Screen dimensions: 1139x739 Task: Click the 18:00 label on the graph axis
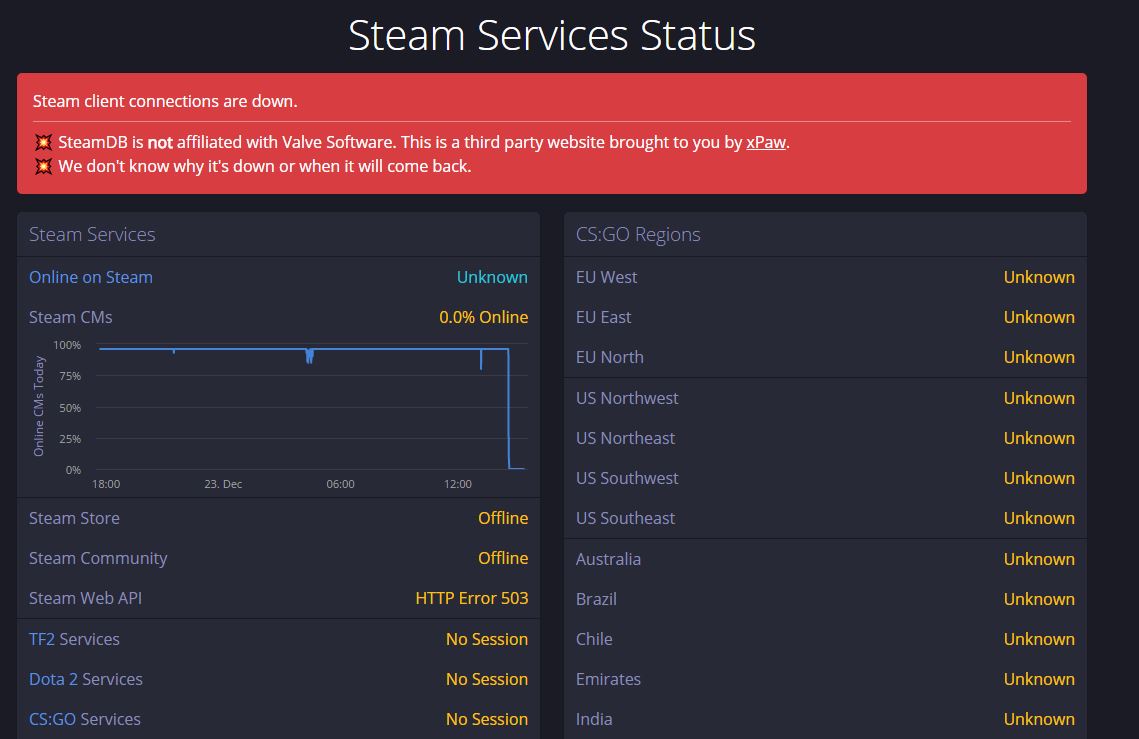(x=106, y=484)
